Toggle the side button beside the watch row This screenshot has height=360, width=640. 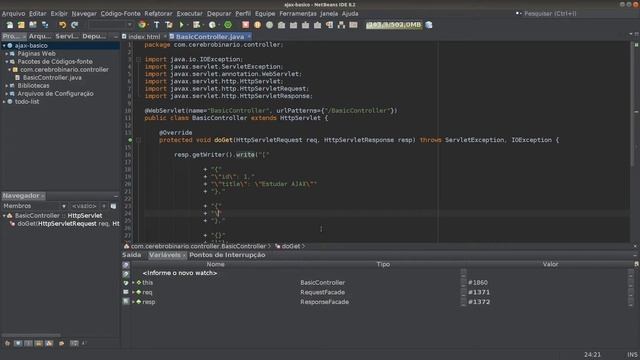click(x=126, y=274)
